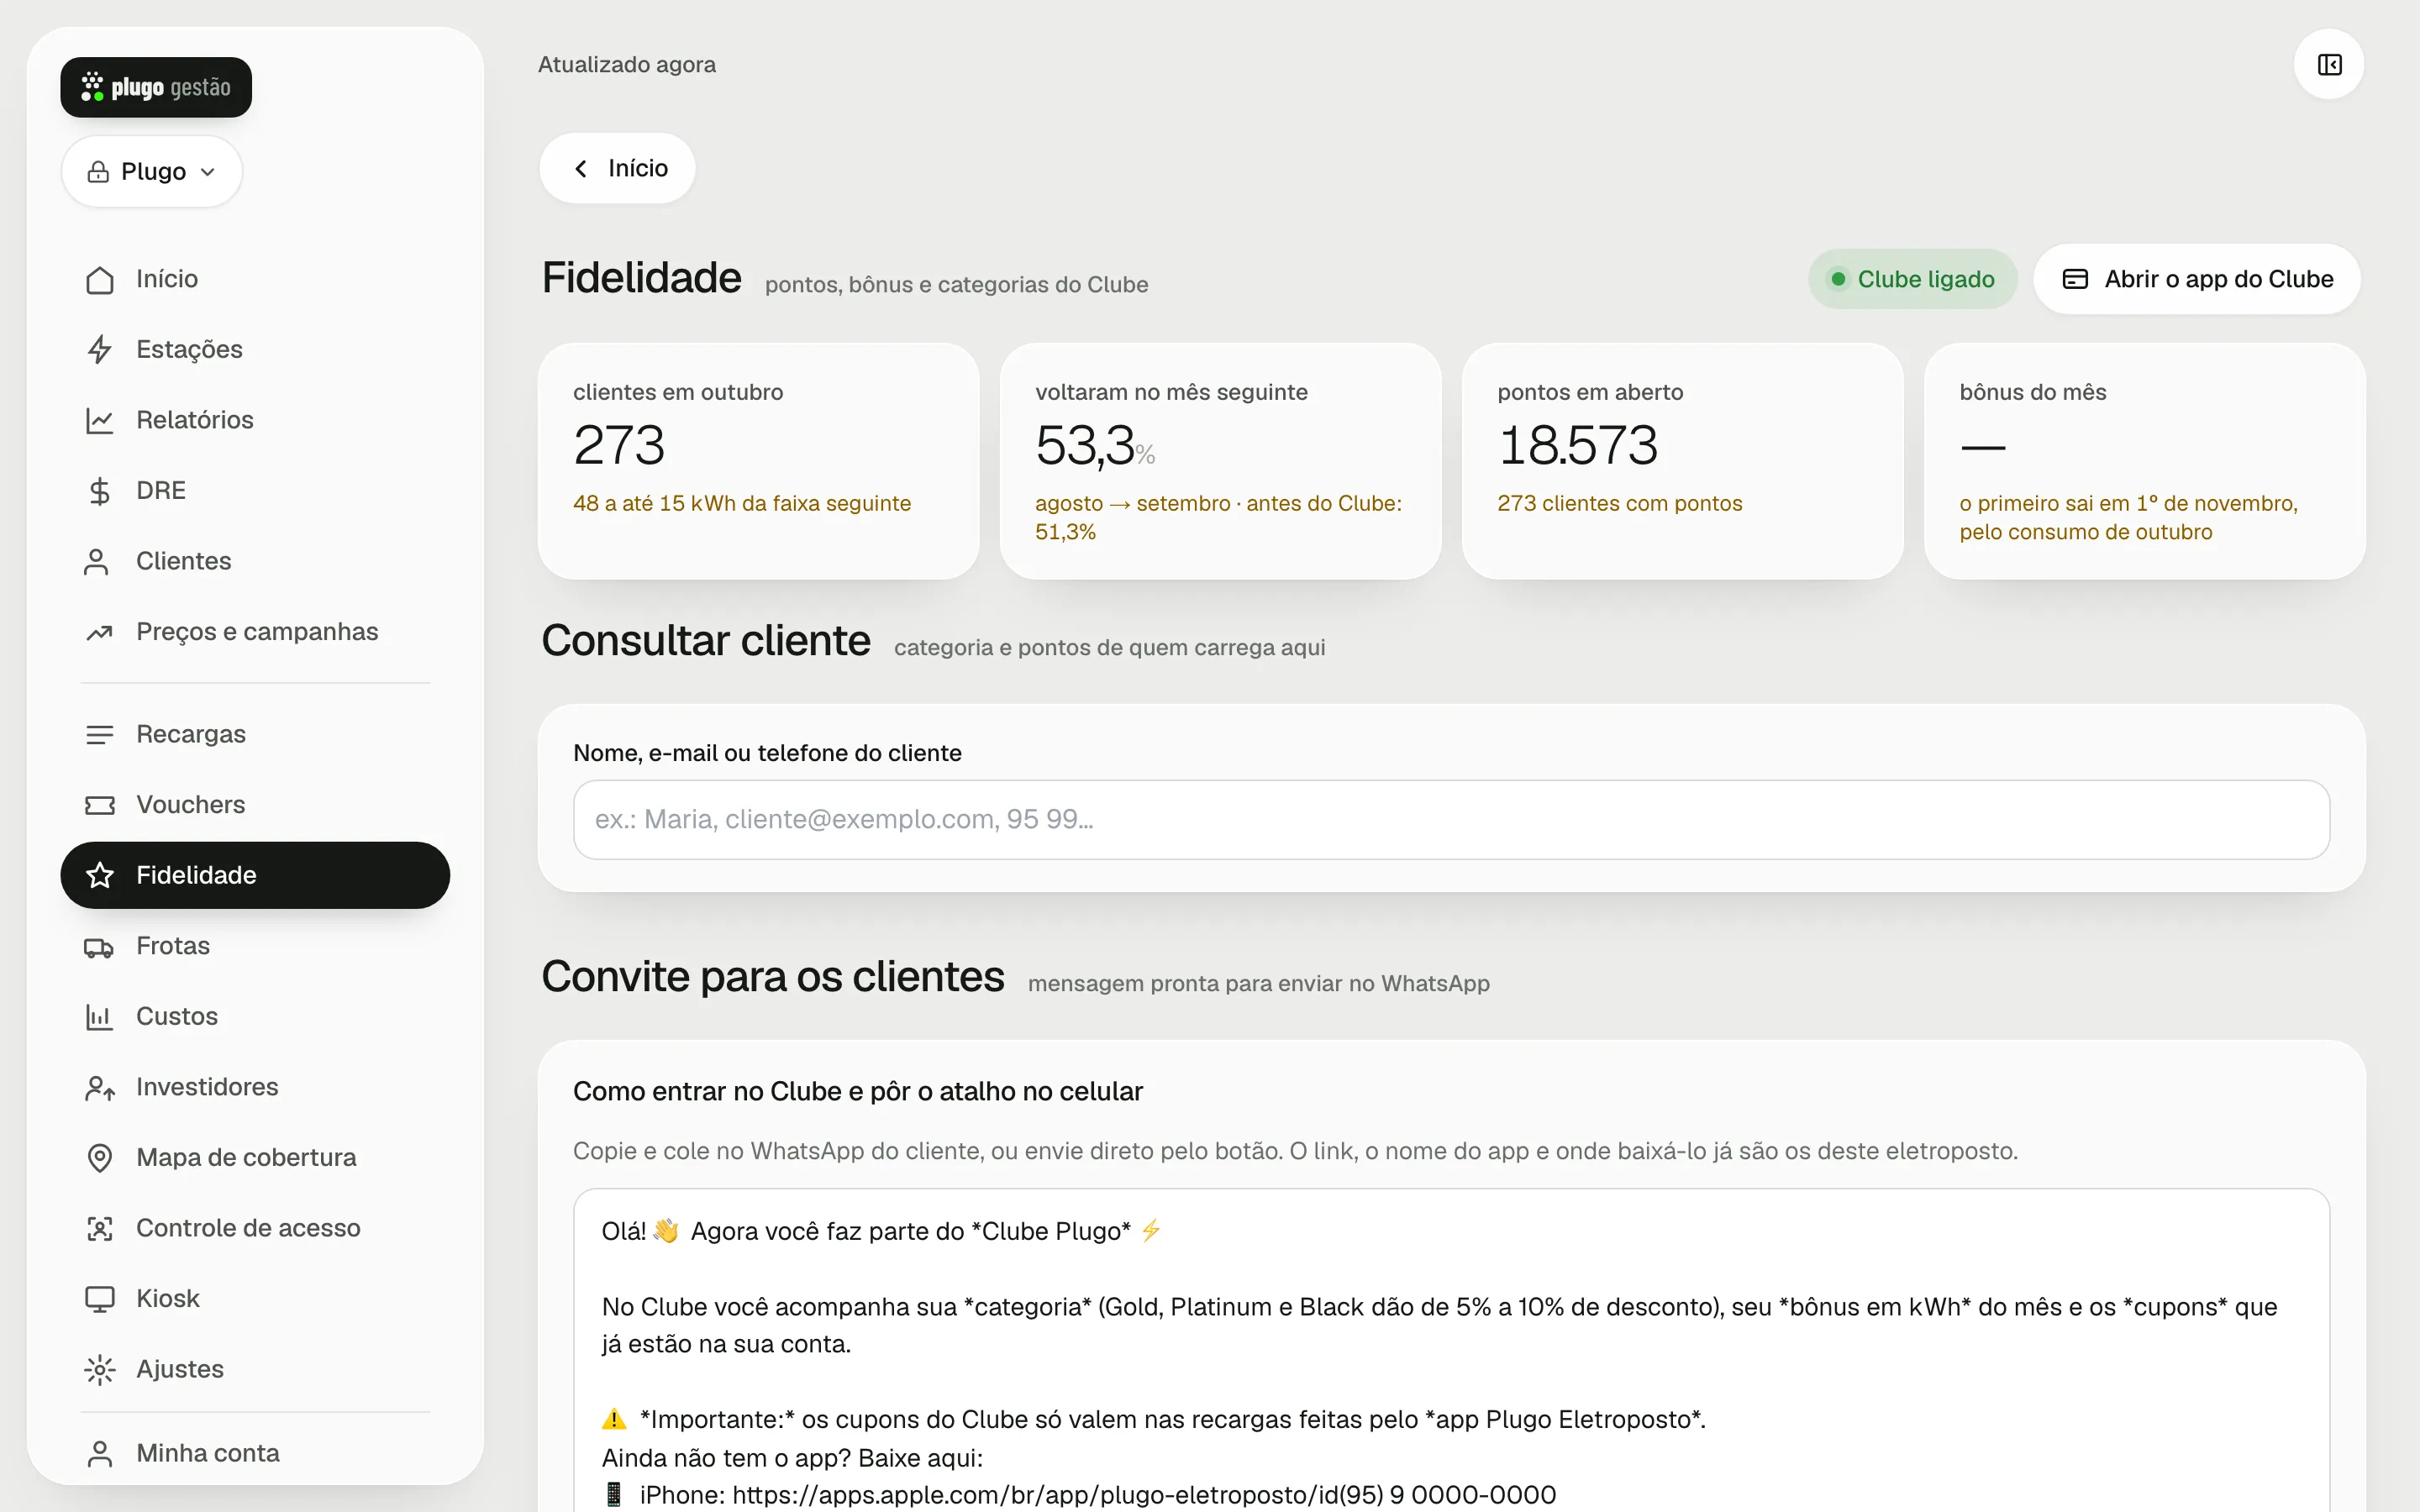This screenshot has height=1512, width=2420.
Task: Click the Recargas list icon
Action: (x=99, y=735)
